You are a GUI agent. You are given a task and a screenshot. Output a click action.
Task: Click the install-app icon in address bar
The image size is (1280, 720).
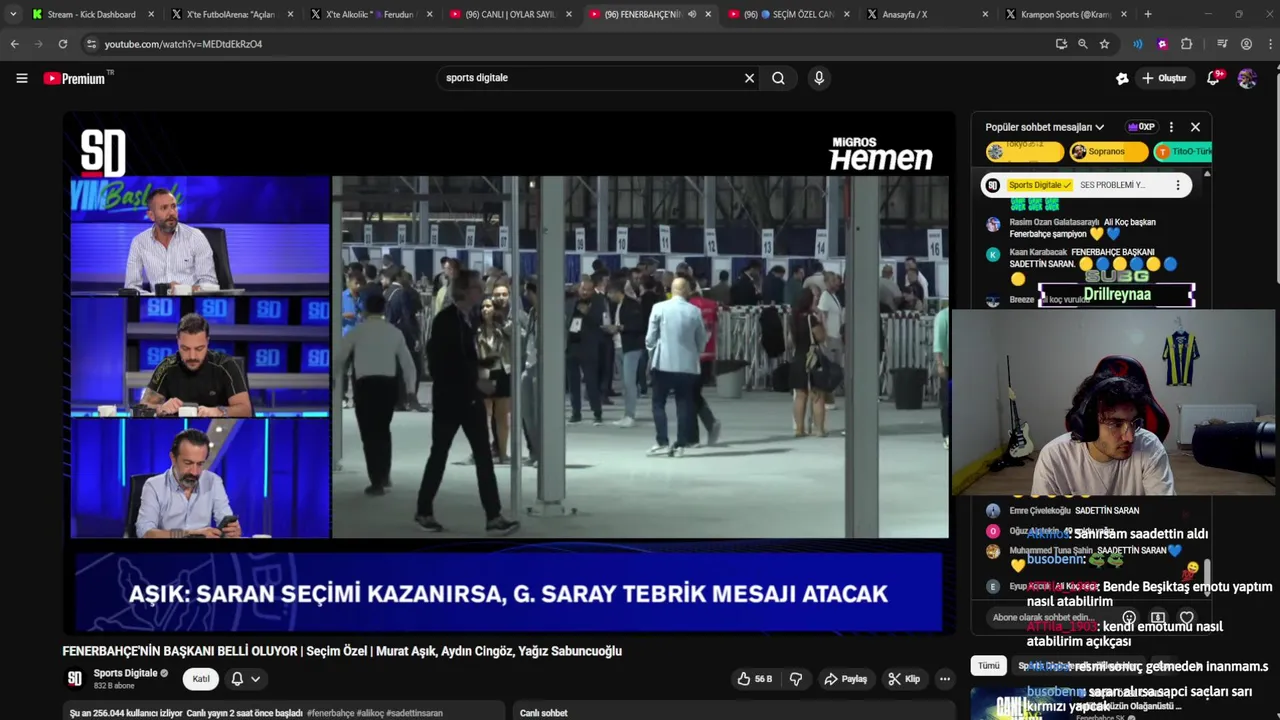click(x=1061, y=44)
